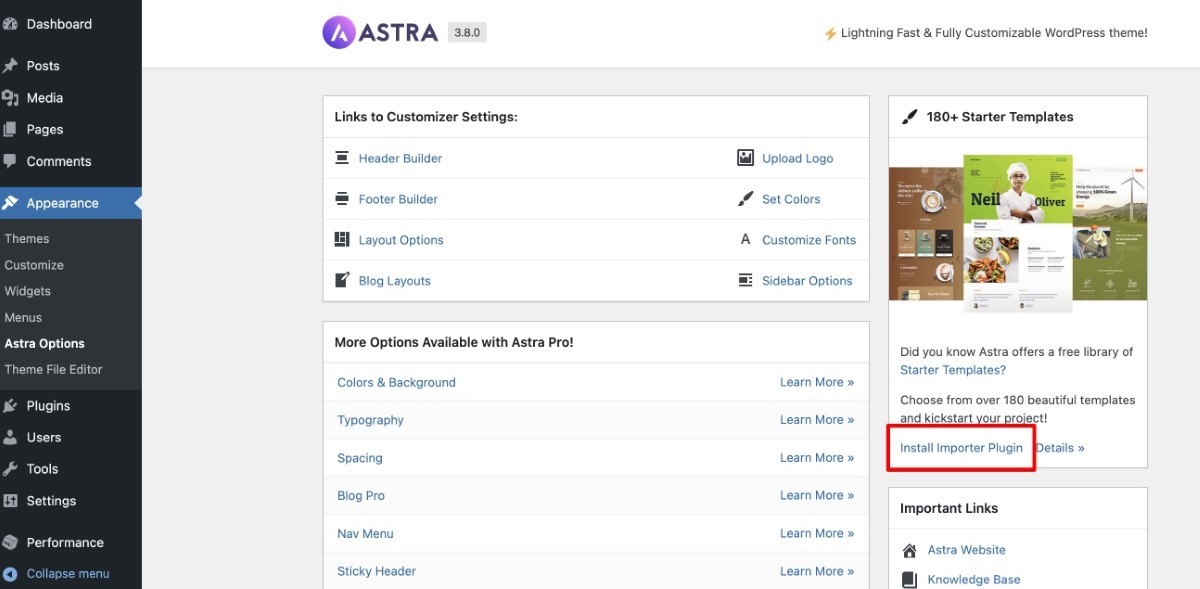1200x589 pixels.
Task: Open Pages in the admin menu
Action: click(x=45, y=130)
